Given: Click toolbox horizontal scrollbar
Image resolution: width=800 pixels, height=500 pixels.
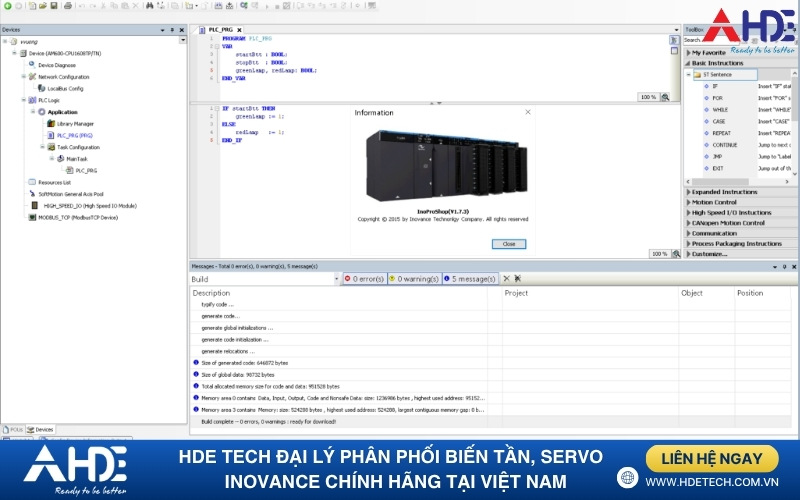Looking at the screenshot, I should pyautogui.click(x=719, y=182).
